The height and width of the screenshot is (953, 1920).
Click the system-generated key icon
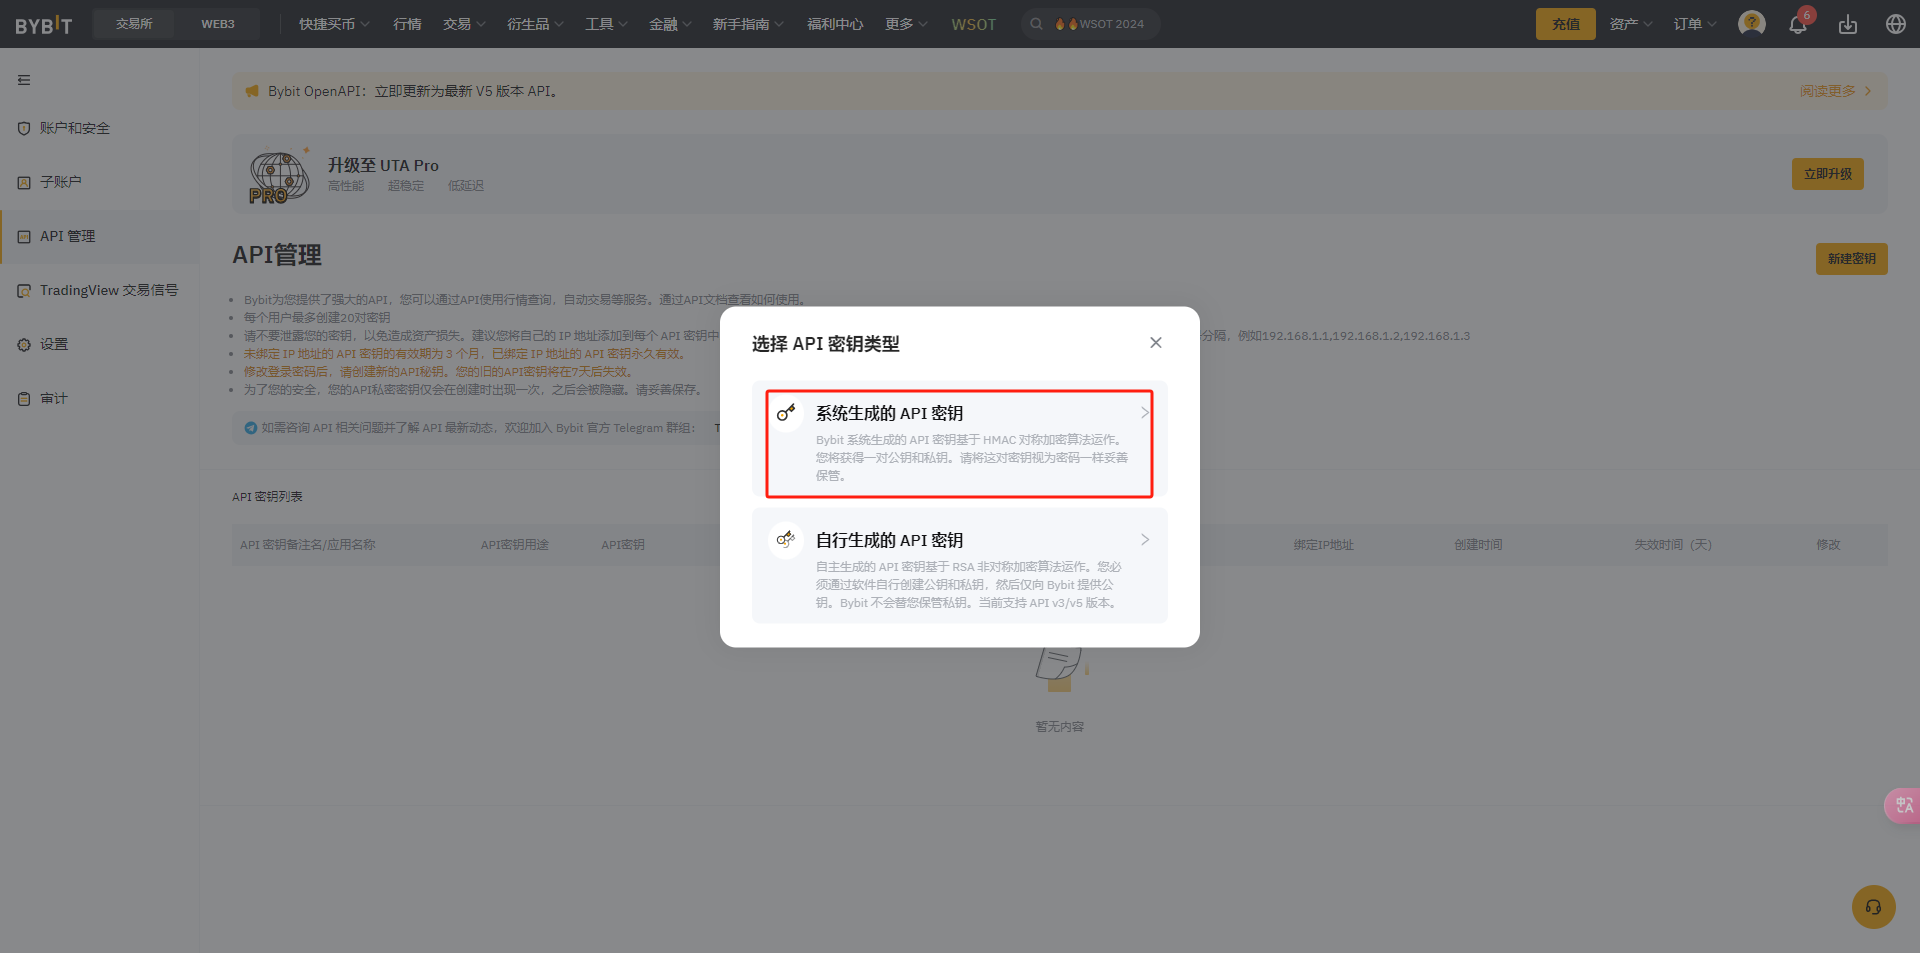786,412
